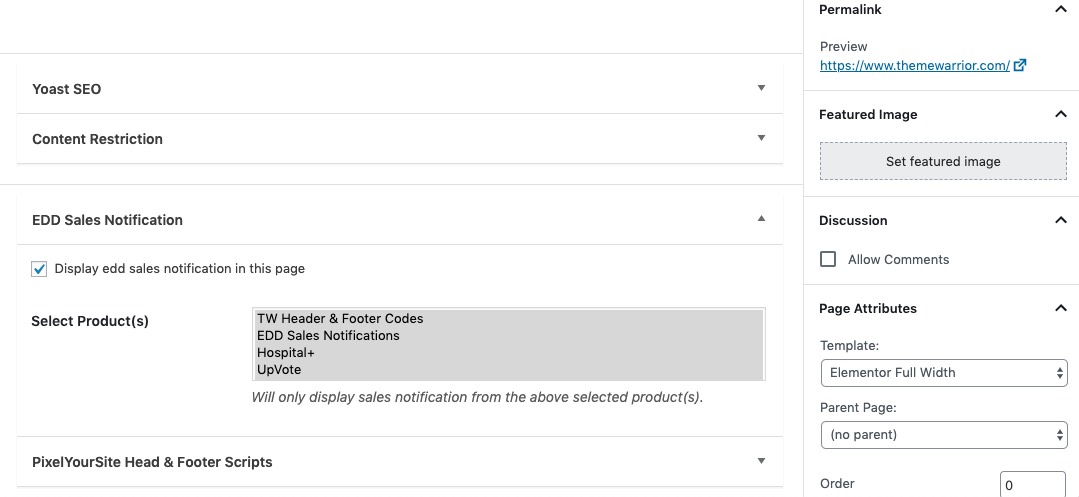Expand the Yoast SEO metabox arrow
1079x497 pixels.
pos(761,88)
